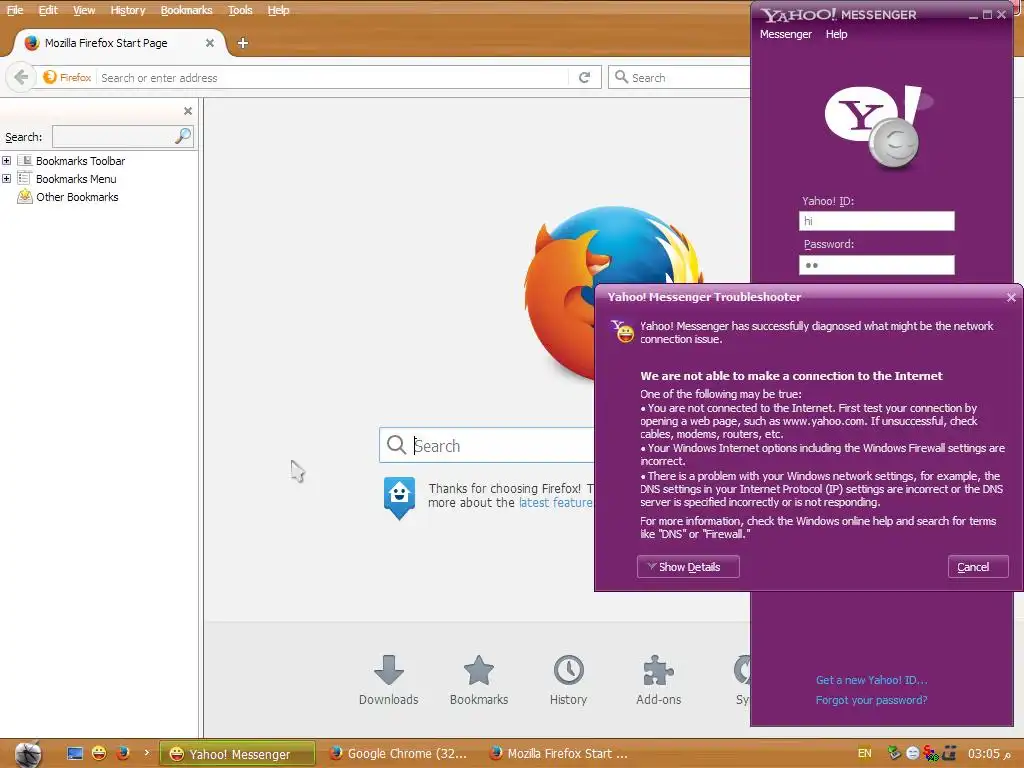Close the Mozilla Firefox Start Page tab
Screen dimensions: 1024x768
[210, 43]
